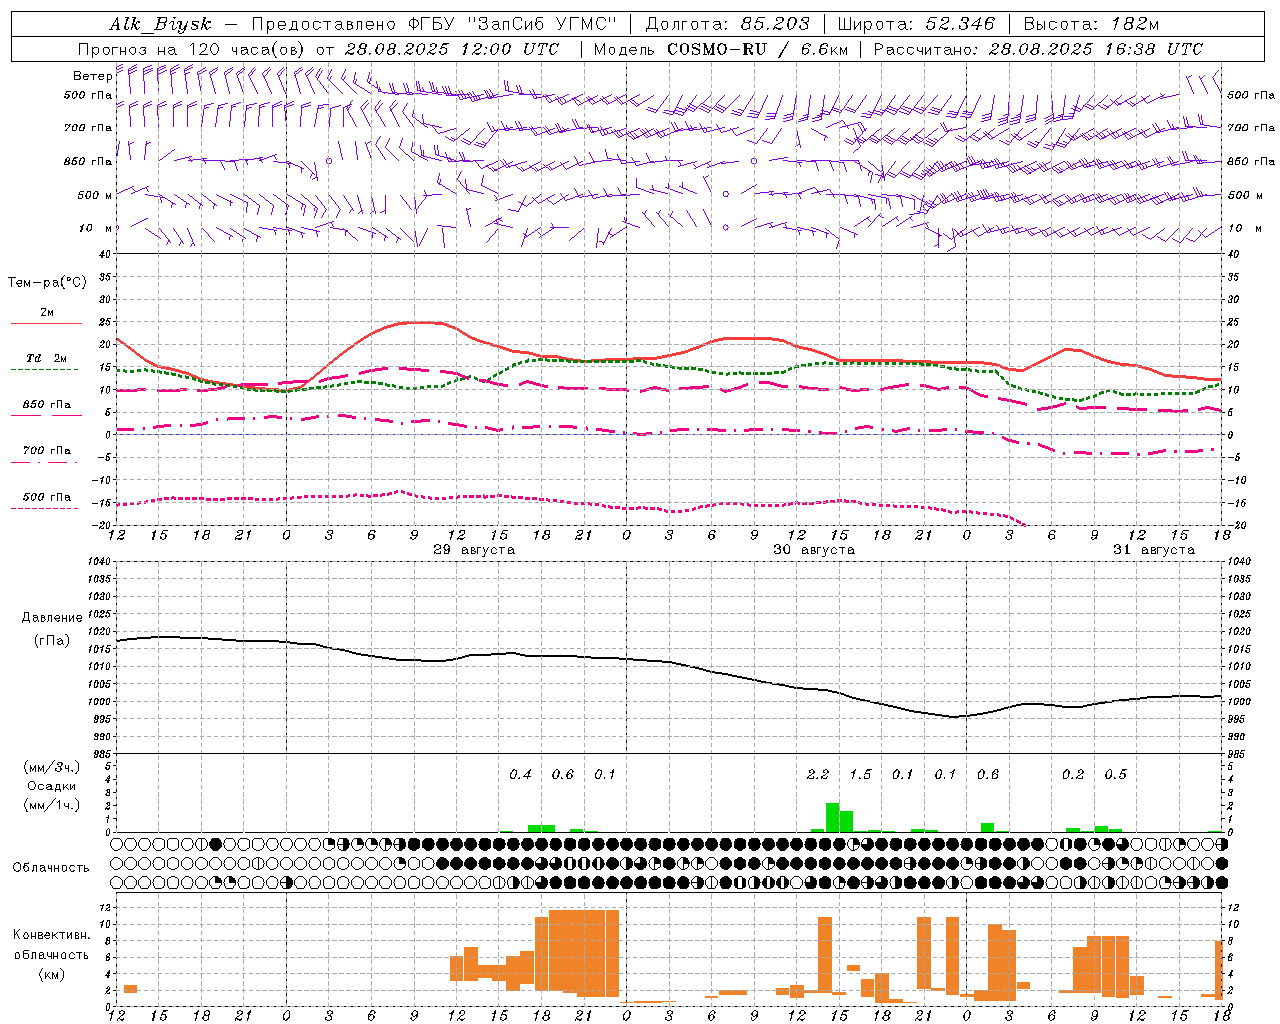Click the 10 м wind level label at left
The image size is (1280, 1024).
click(x=96, y=228)
